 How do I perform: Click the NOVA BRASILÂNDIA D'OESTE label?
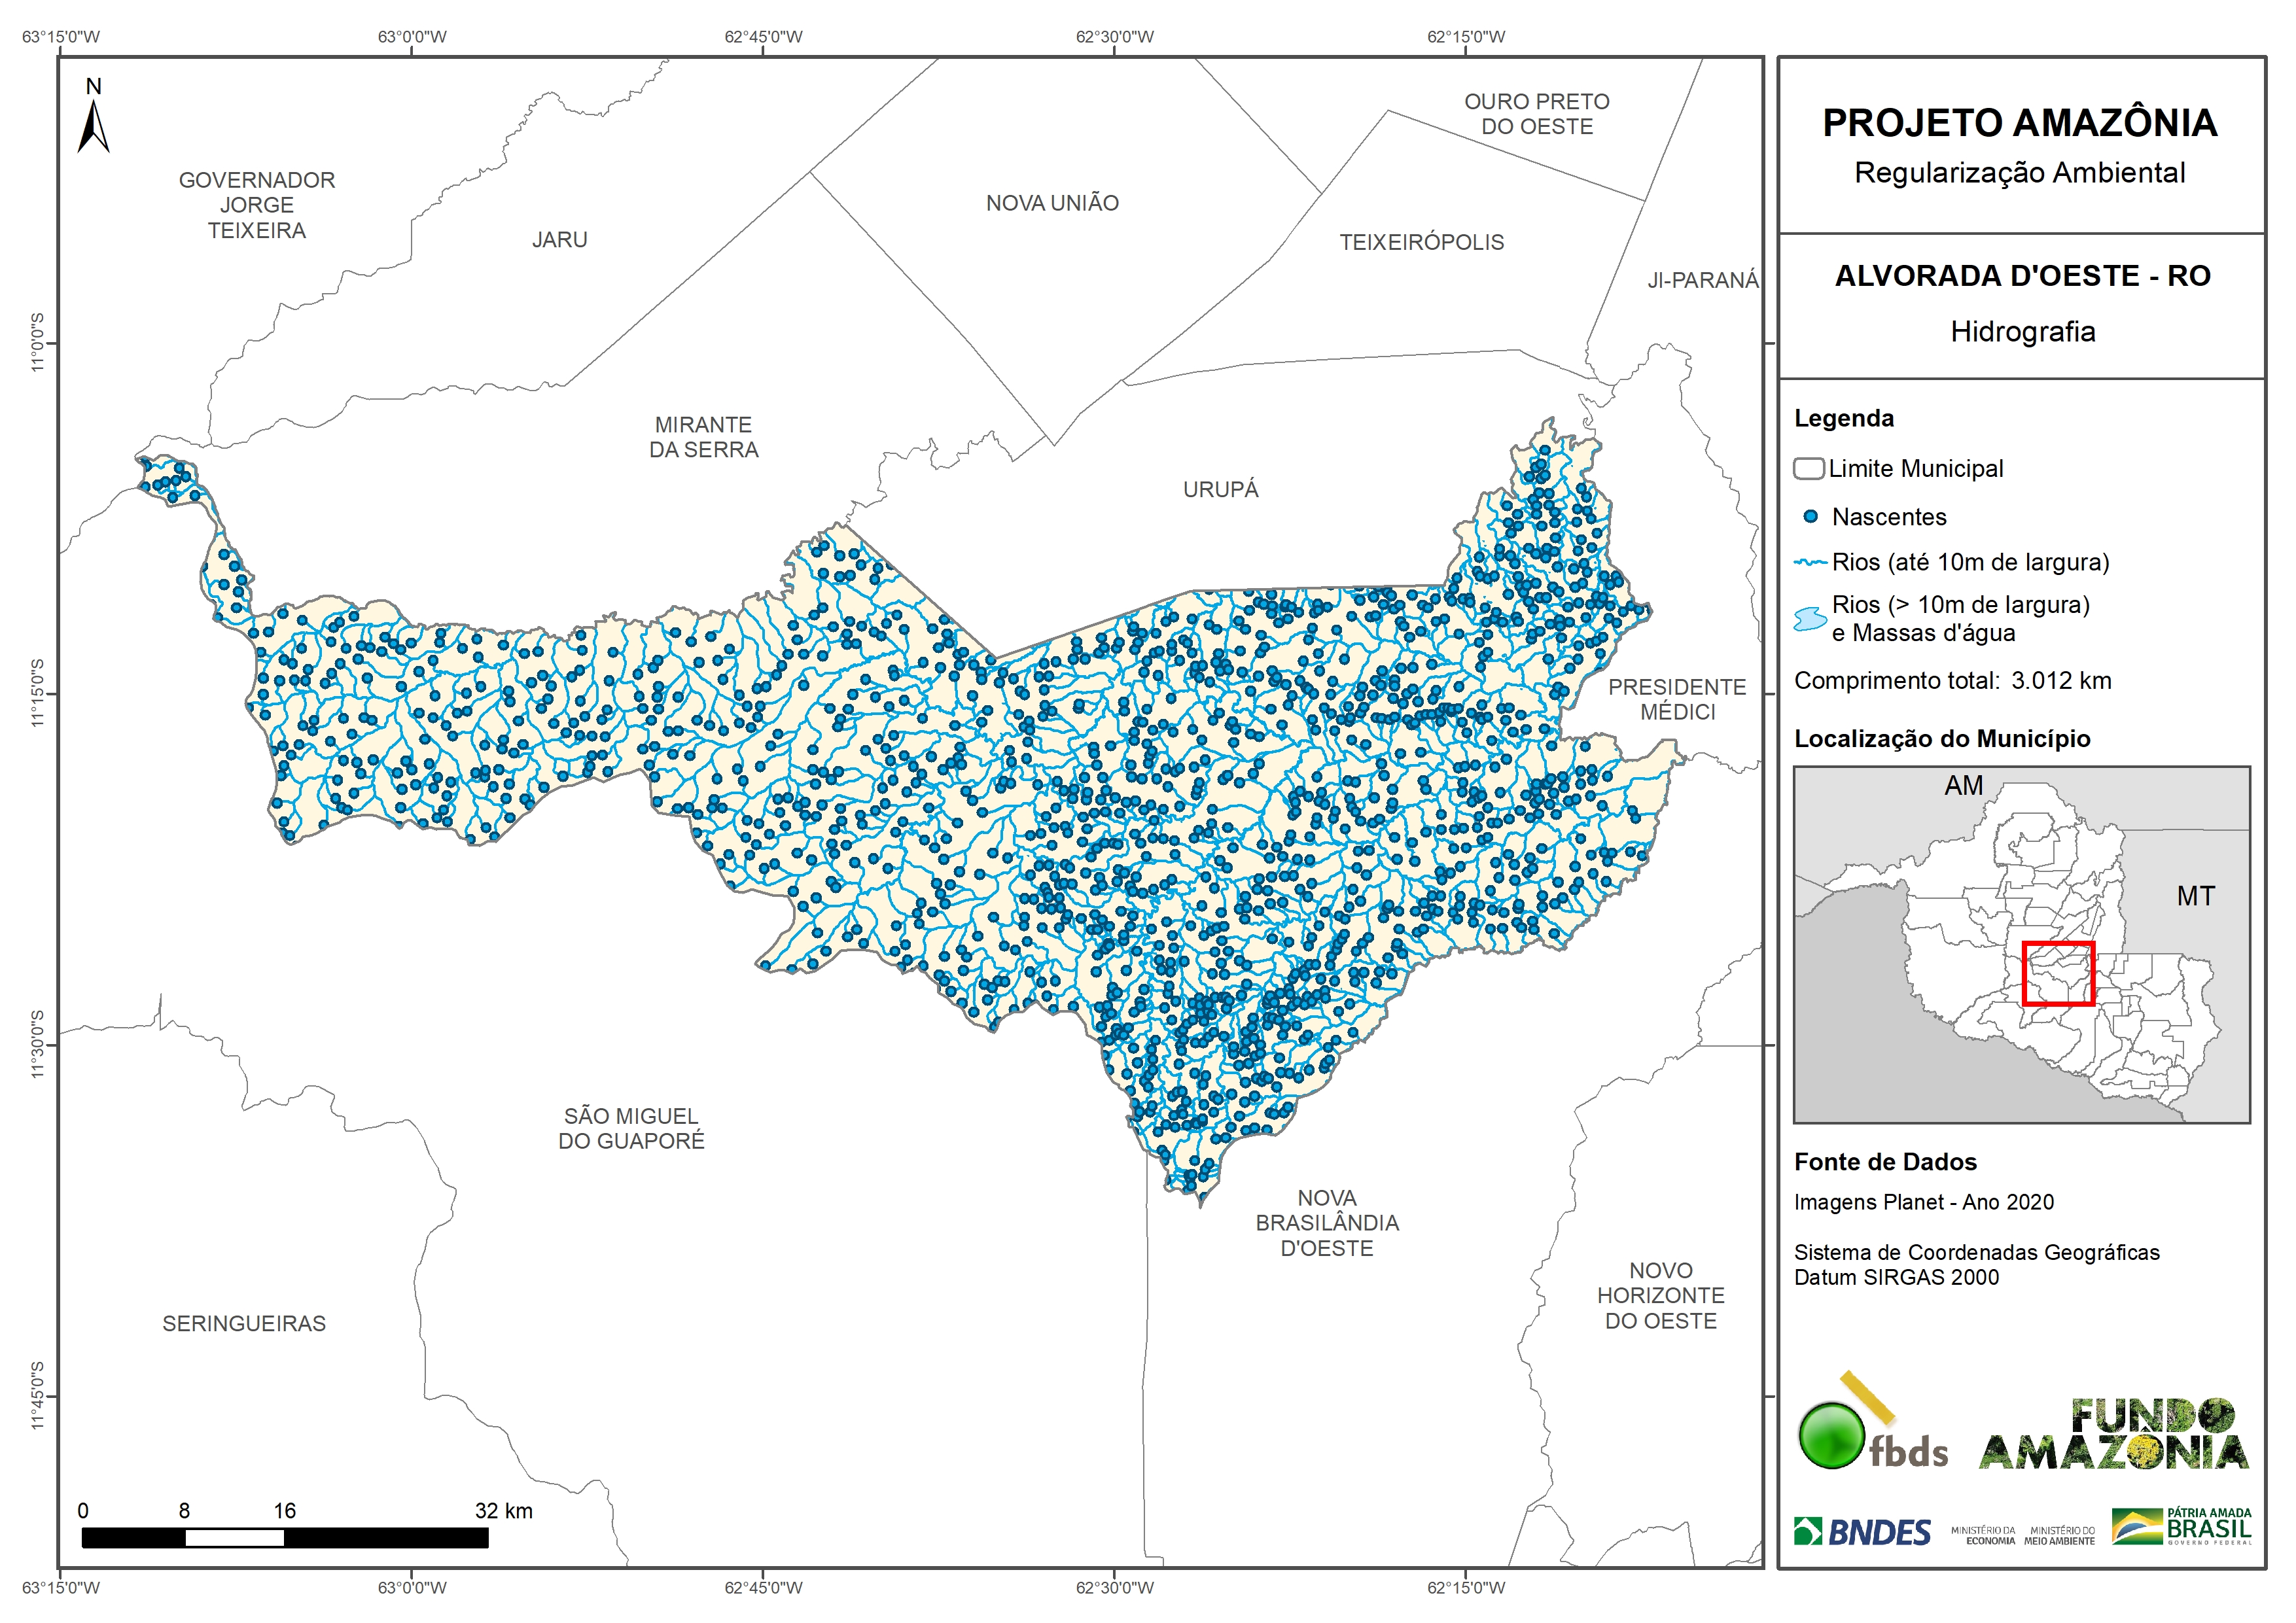1327,1222
